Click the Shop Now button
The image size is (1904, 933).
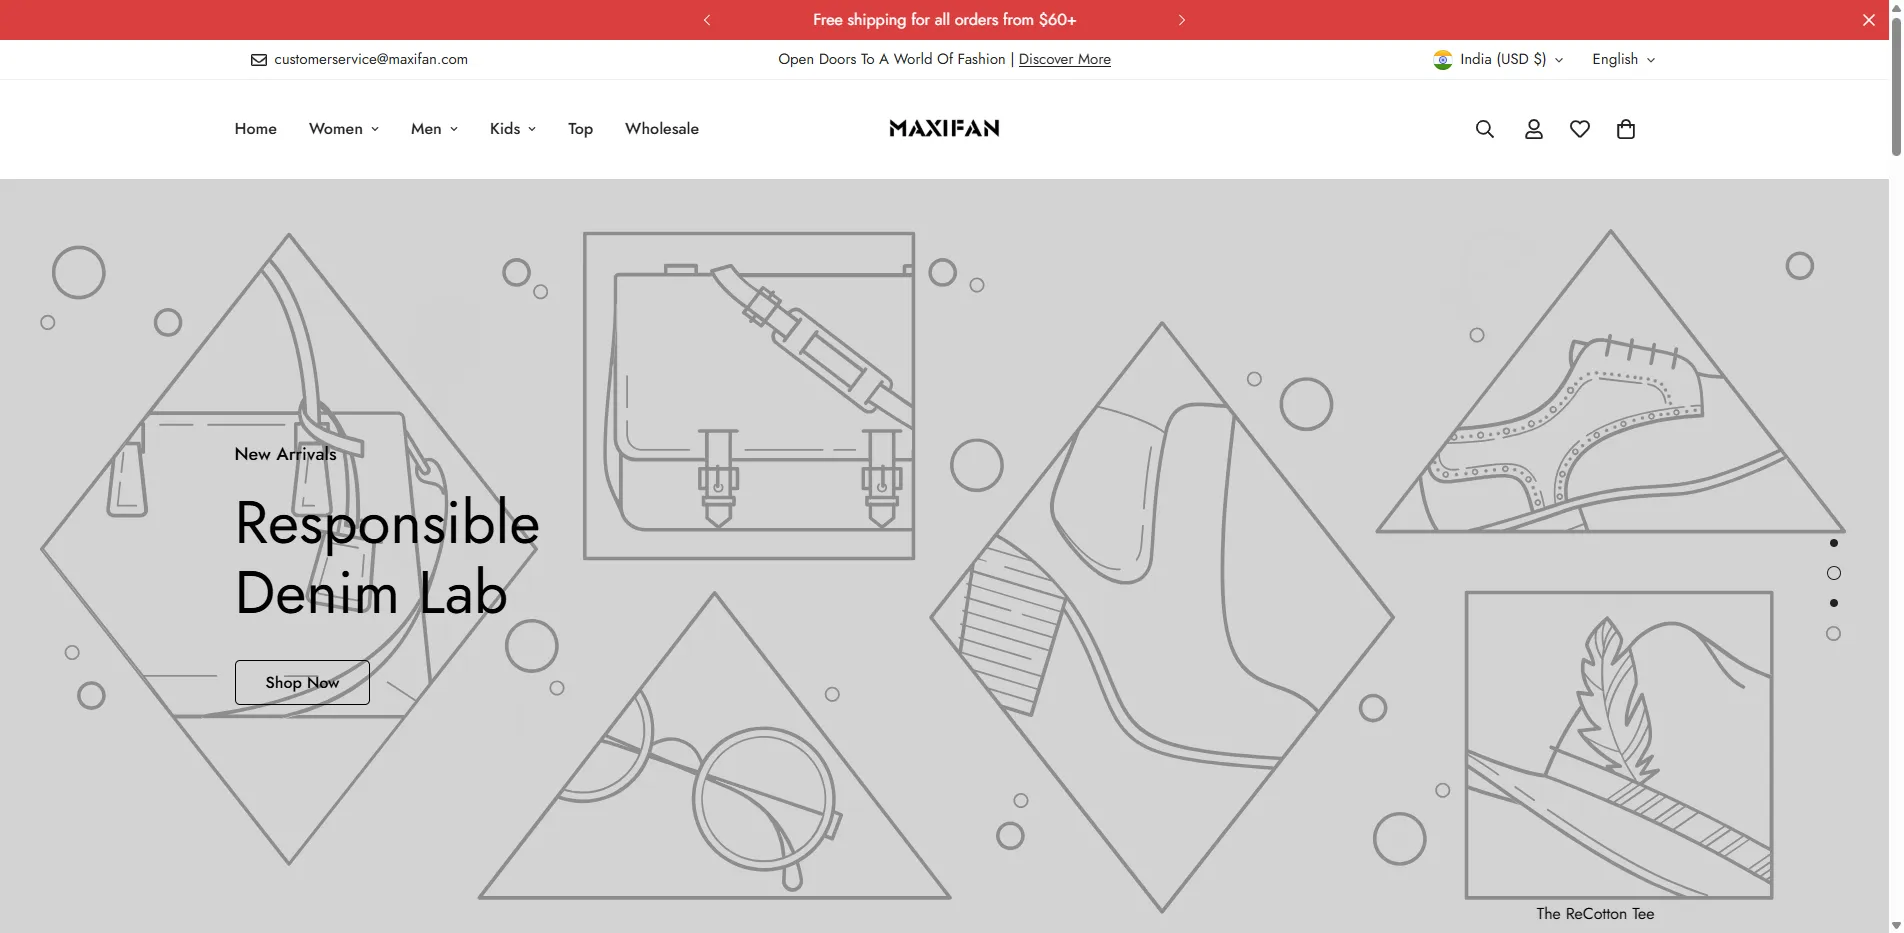302,682
